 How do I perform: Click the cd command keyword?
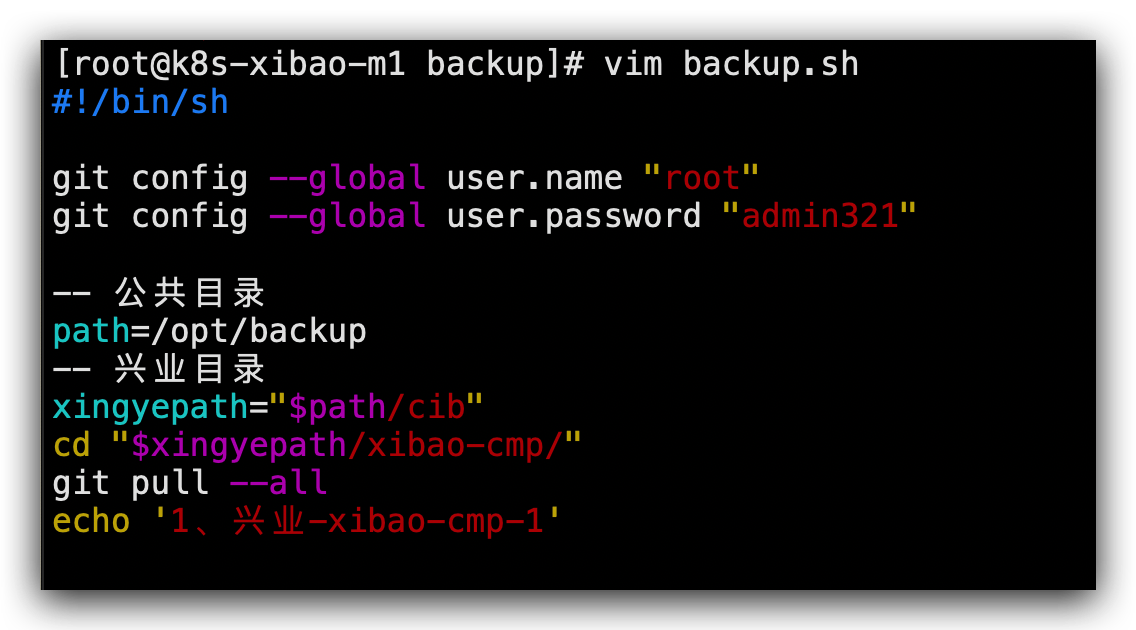(71, 445)
